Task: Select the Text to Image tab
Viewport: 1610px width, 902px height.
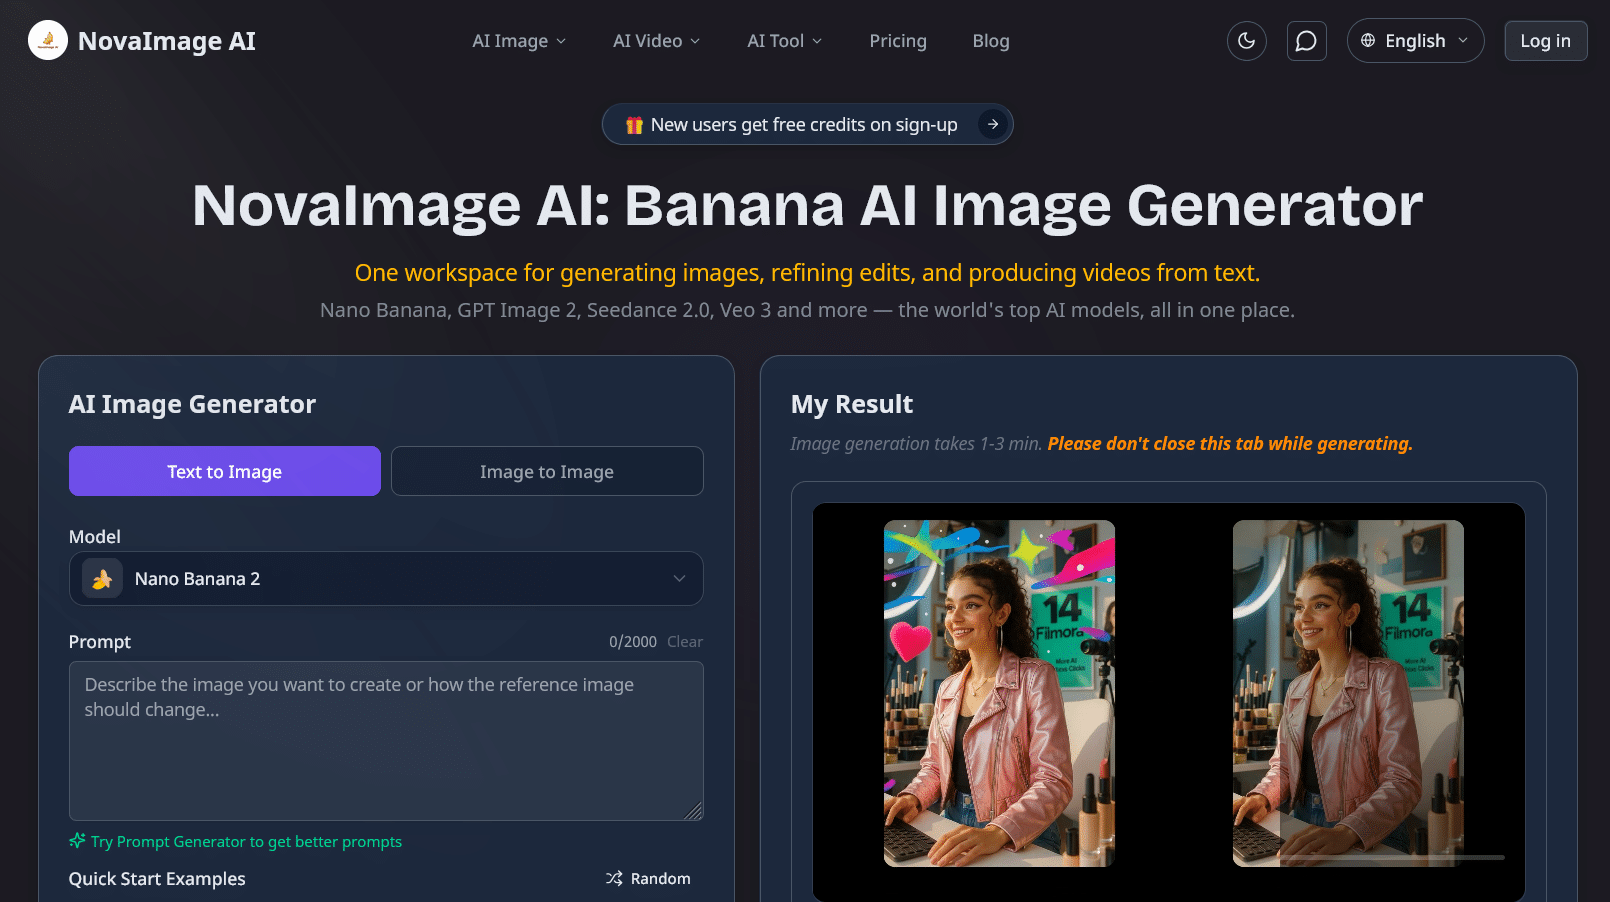Action: click(x=225, y=471)
